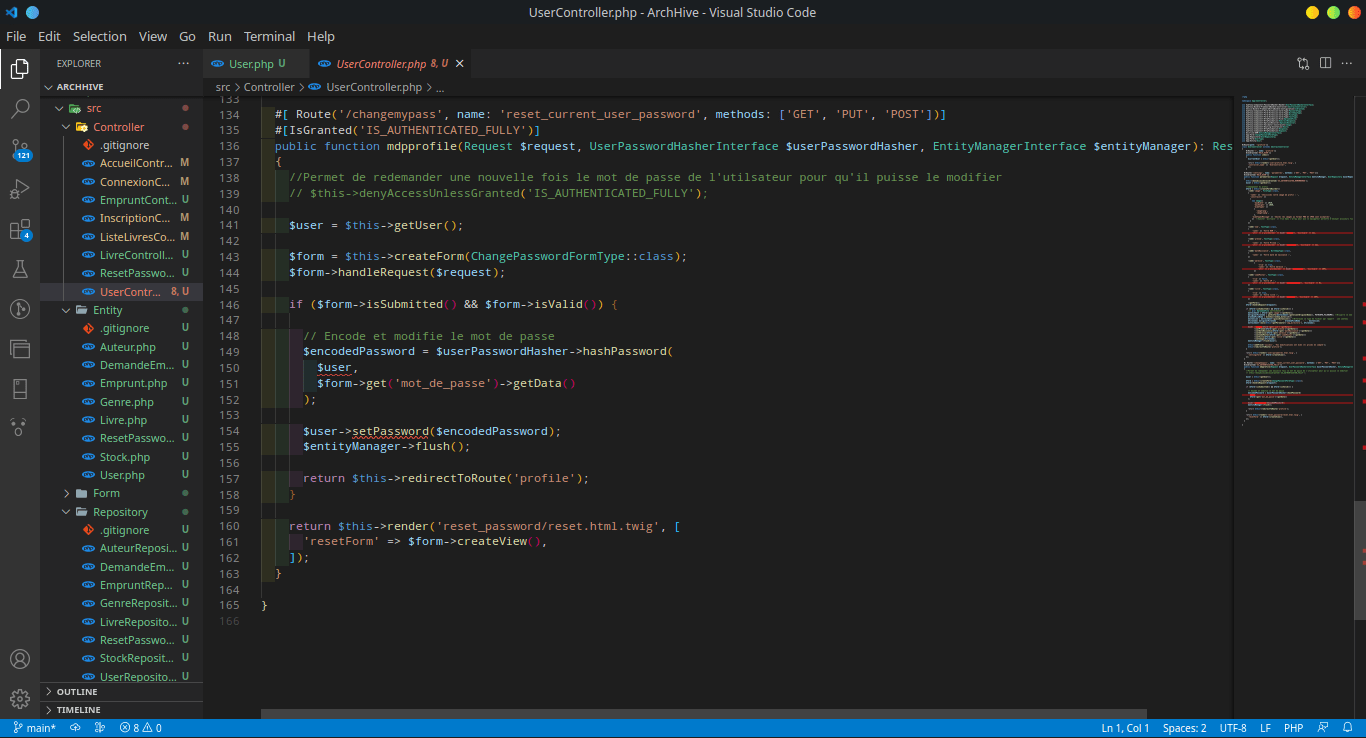
Task: Switch to the User.php tab
Action: [250, 64]
